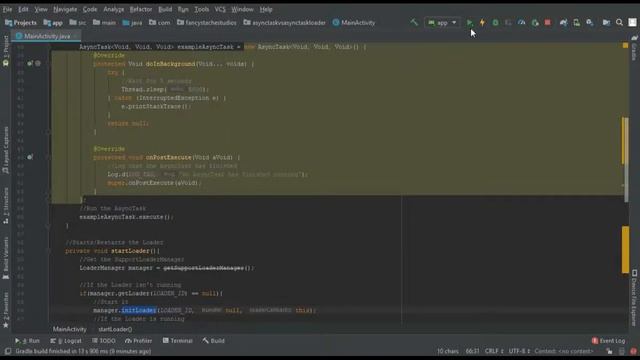Open the File menu

coord(7,9)
